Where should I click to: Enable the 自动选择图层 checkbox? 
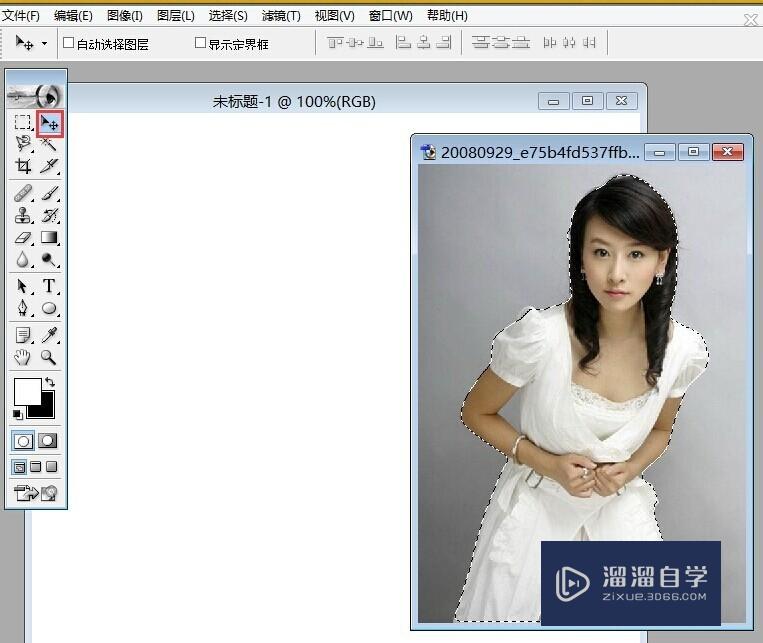pos(69,43)
